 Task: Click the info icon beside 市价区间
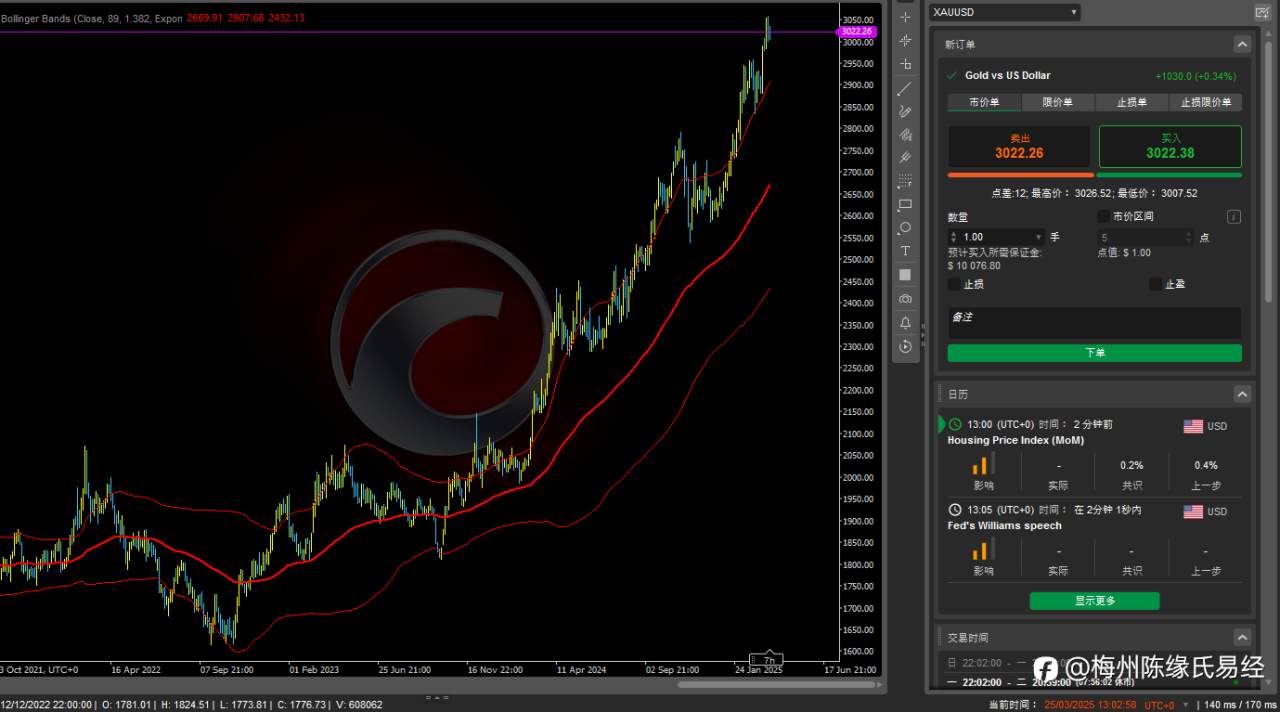click(x=1234, y=216)
